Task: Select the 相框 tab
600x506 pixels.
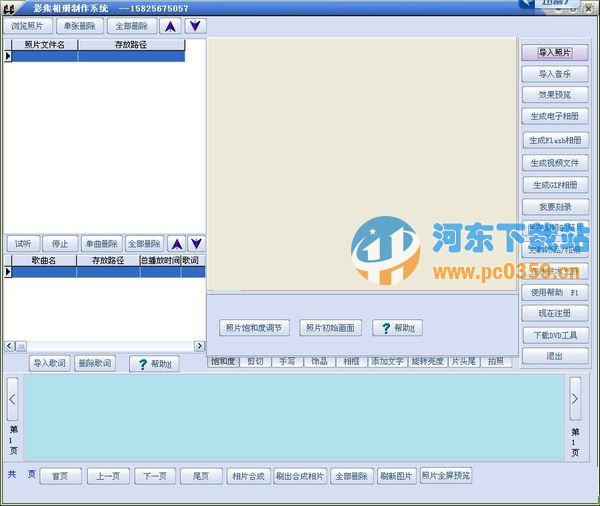Action: 351,361
